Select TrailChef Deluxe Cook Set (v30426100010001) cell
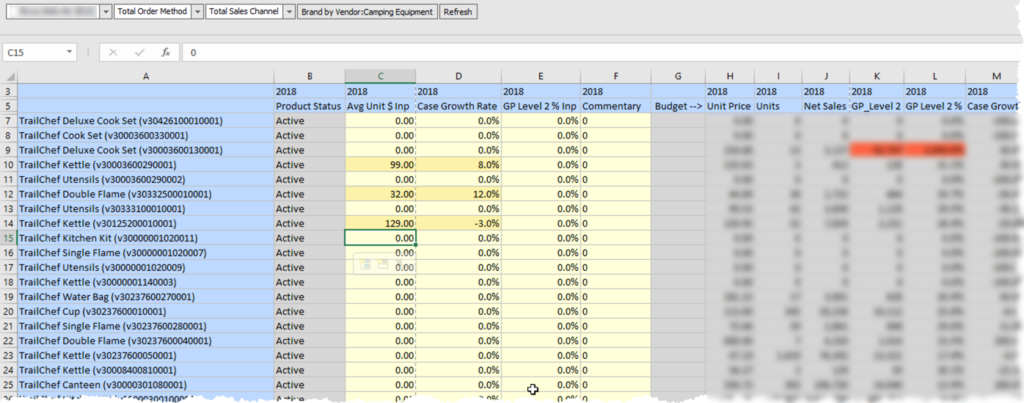The width and height of the screenshot is (1024, 403). click(146, 121)
